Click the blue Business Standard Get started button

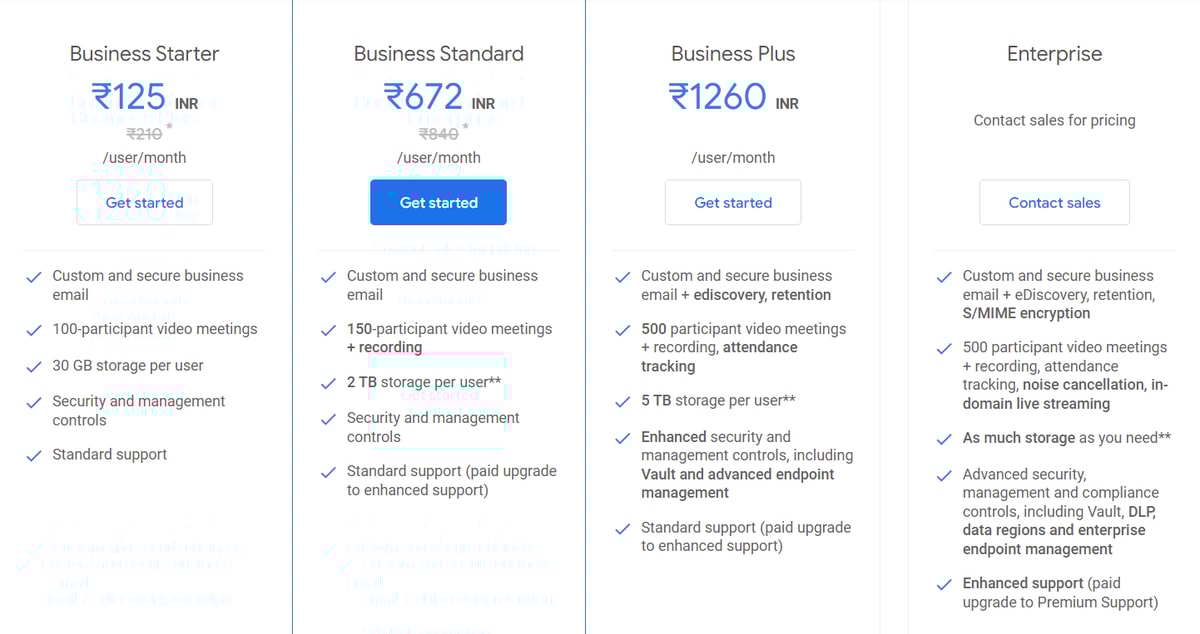click(x=438, y=202)
